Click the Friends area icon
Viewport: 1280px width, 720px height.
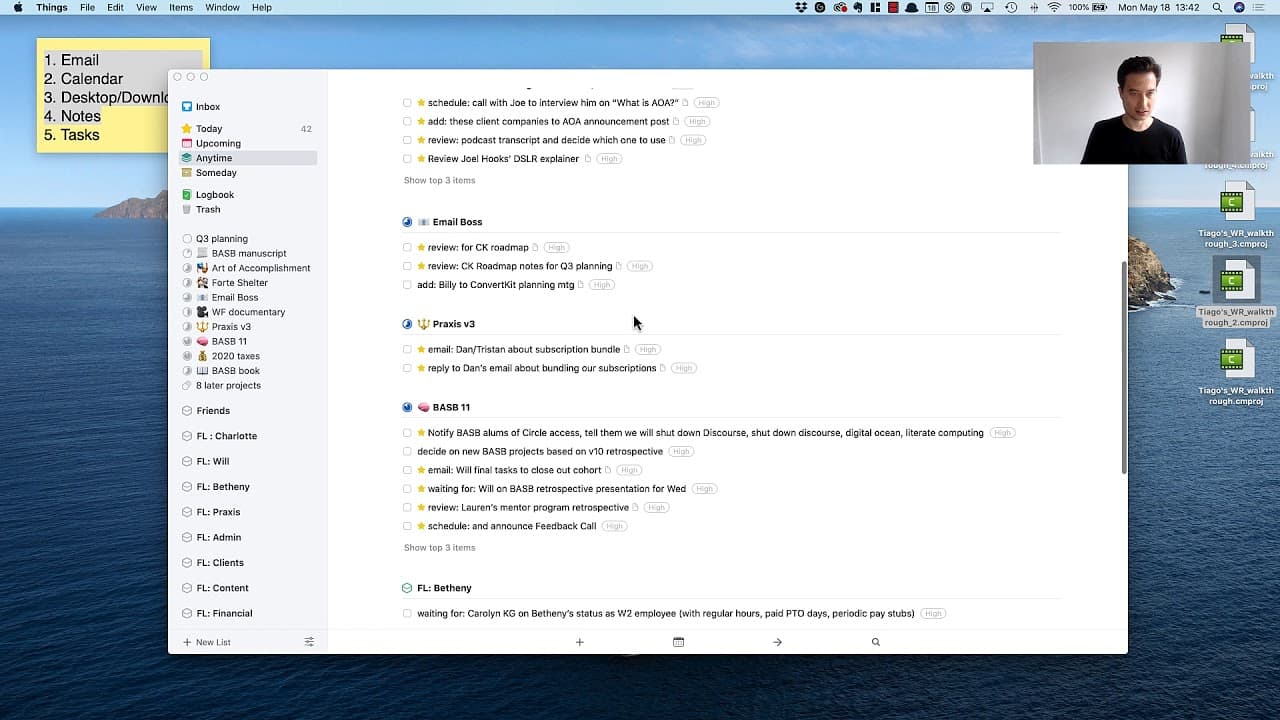click(x=187, y=411)
